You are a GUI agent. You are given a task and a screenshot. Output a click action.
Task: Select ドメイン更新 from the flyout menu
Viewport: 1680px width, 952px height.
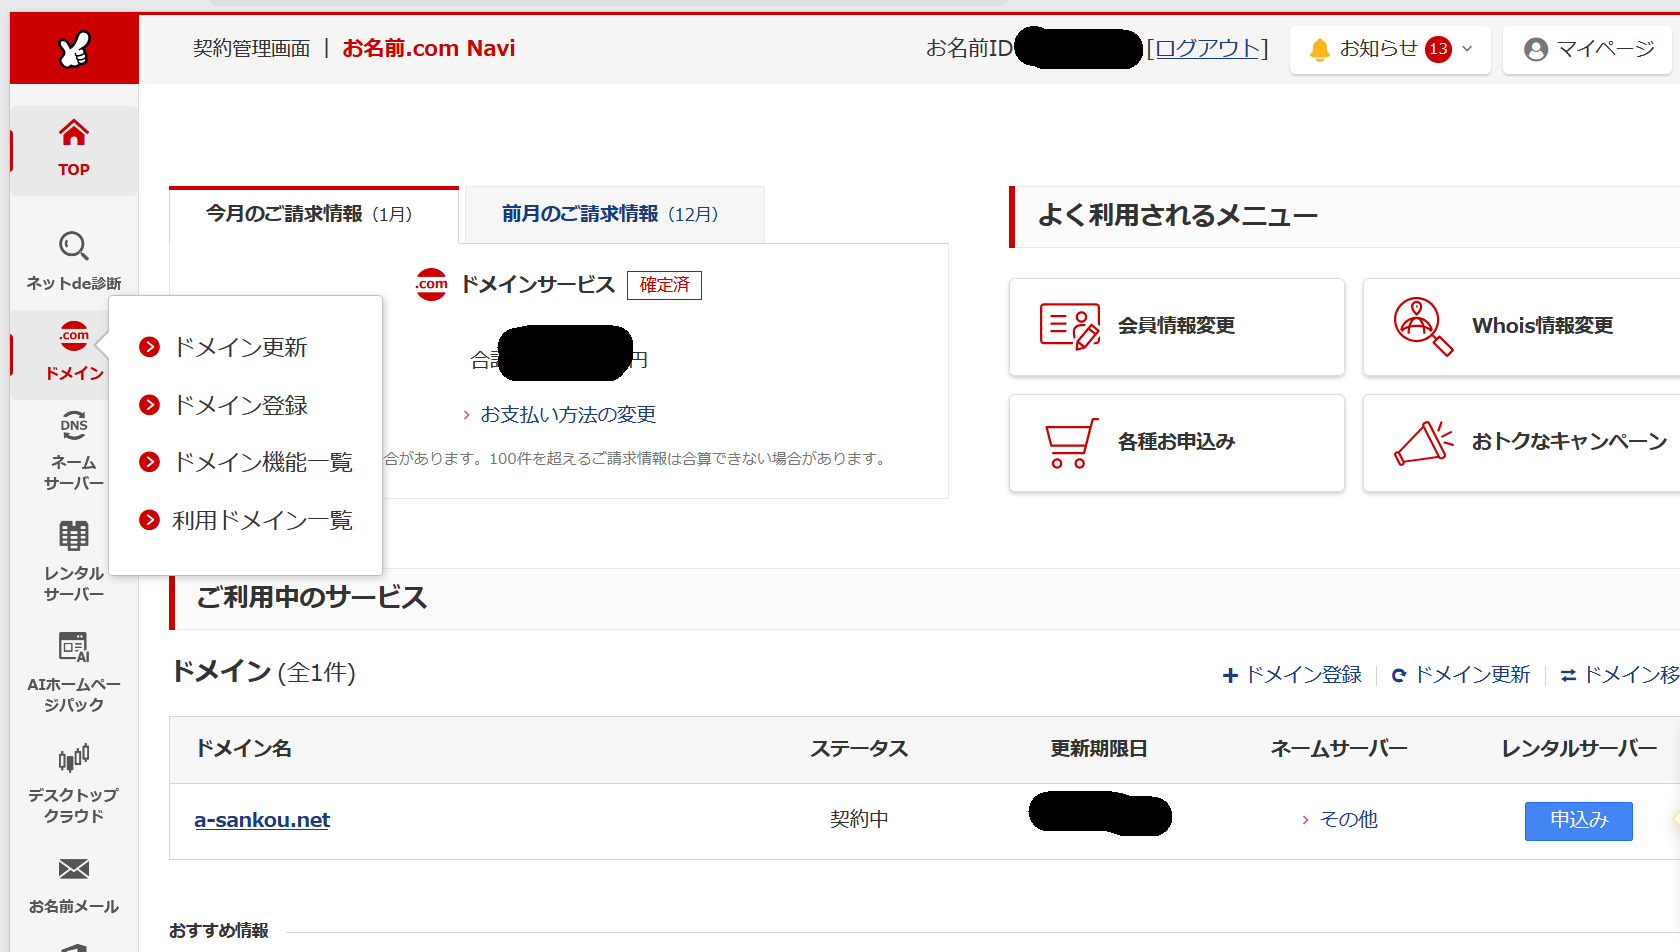click(x=240, y=348)
